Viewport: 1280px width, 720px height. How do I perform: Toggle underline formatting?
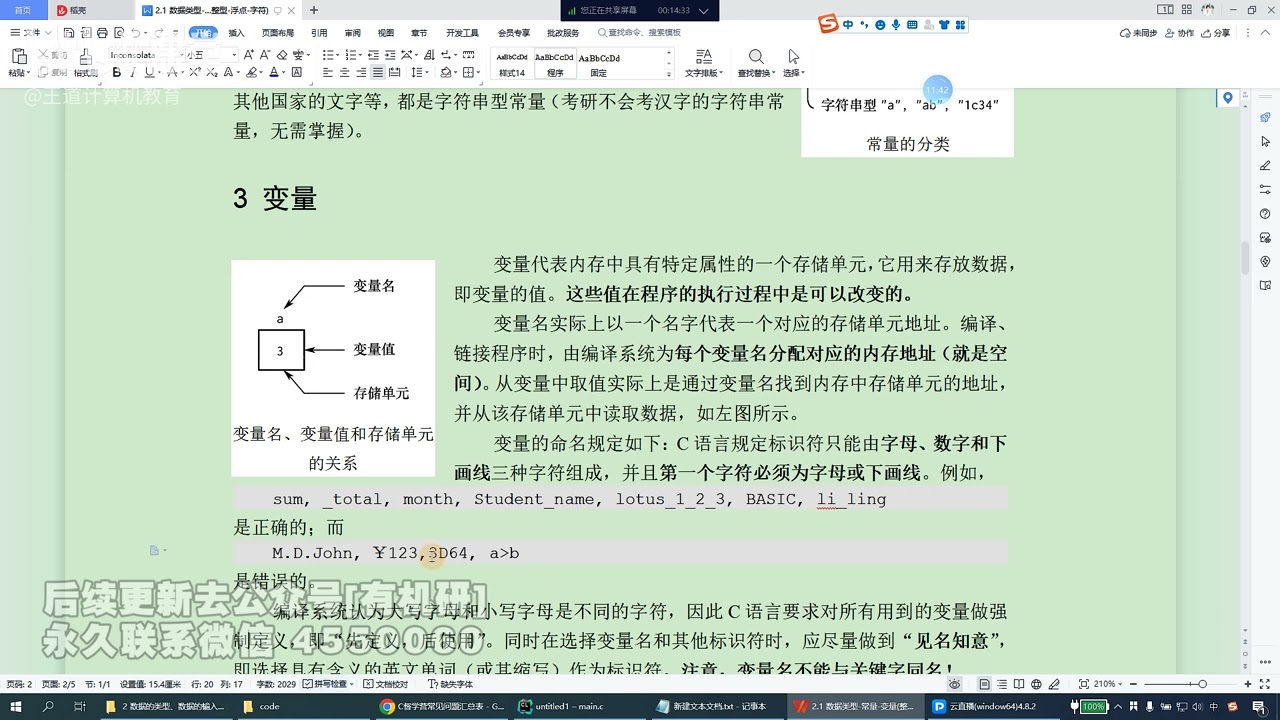coord(149,72)
